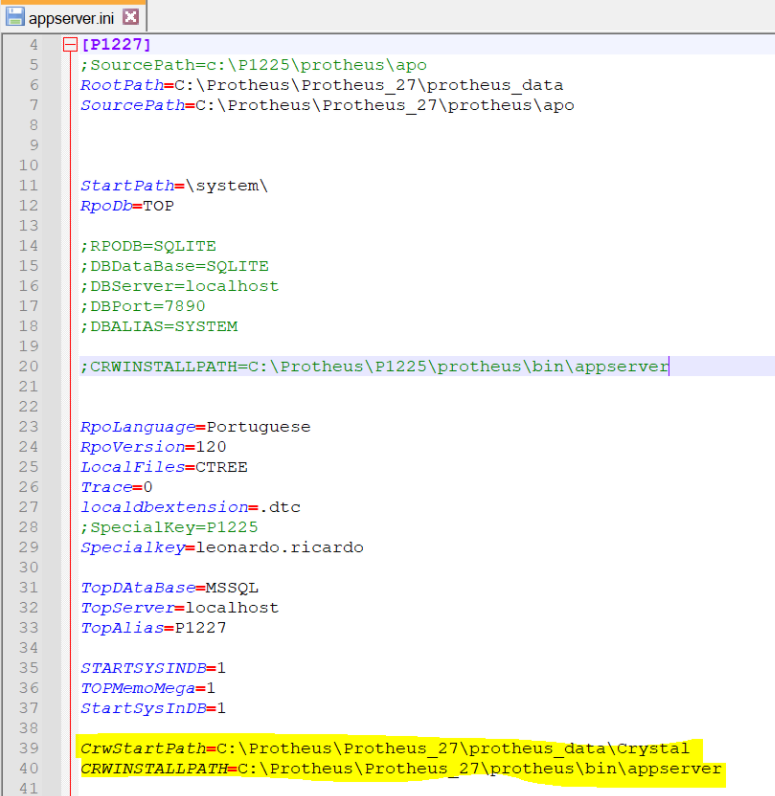The width and height of the screenshot is (775, 796).
Task: Click the RootPath key on line 6
Action: point(122,85)
